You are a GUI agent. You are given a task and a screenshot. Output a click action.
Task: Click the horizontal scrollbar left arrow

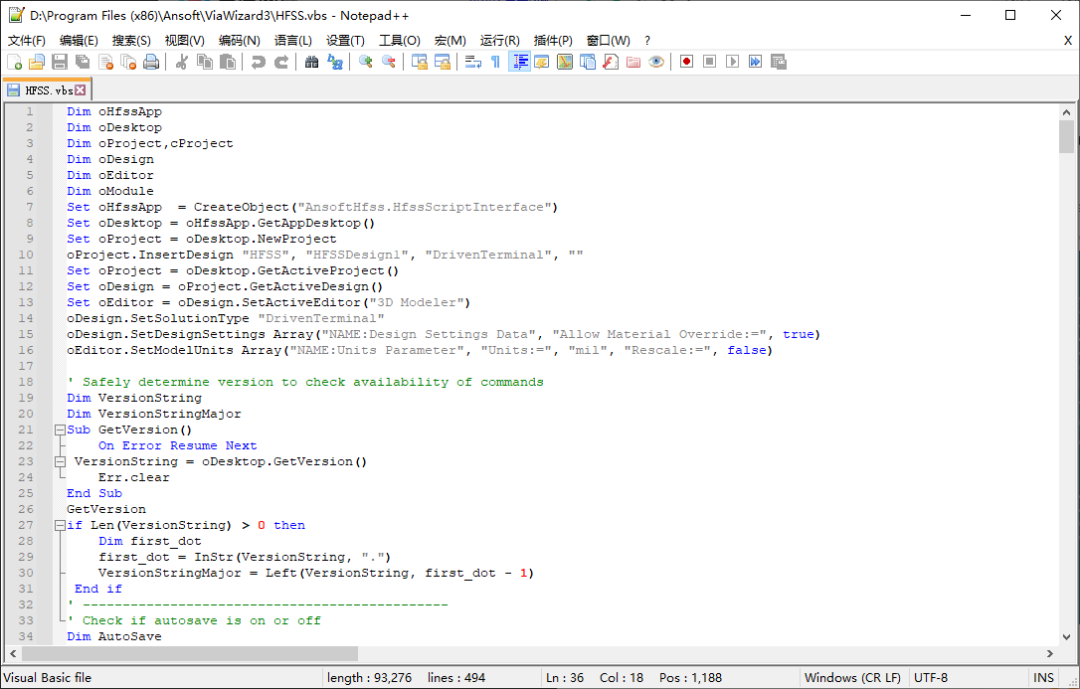(x=13, y=653)
